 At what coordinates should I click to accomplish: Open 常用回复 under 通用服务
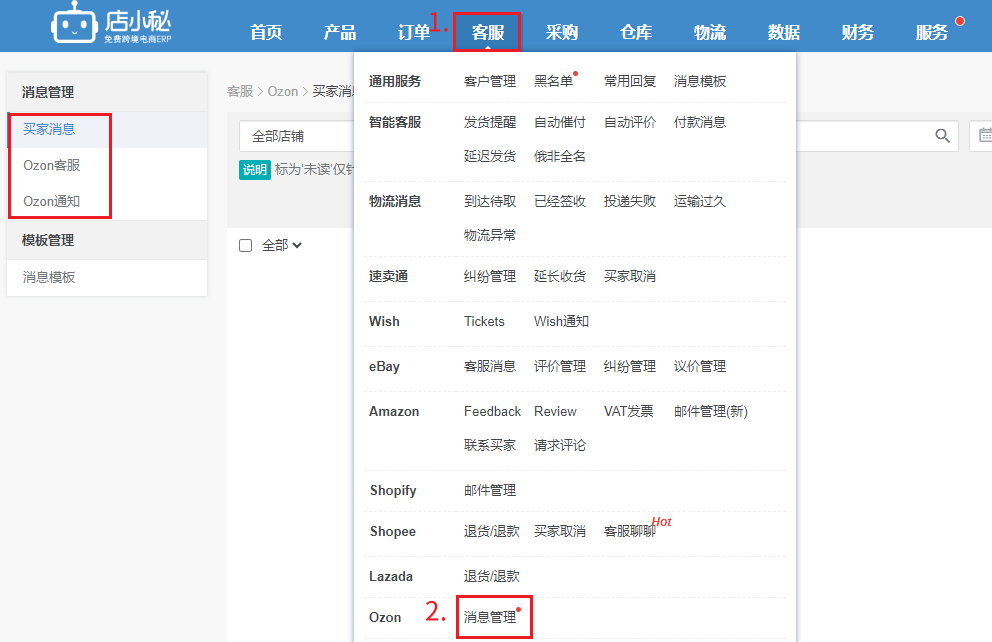pyautogui.click(x=630, y=82)
